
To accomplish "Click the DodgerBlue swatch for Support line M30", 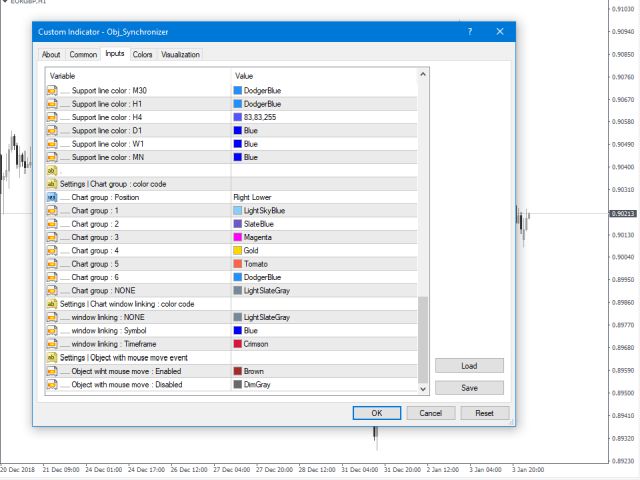I will click(x=238, y=91).
